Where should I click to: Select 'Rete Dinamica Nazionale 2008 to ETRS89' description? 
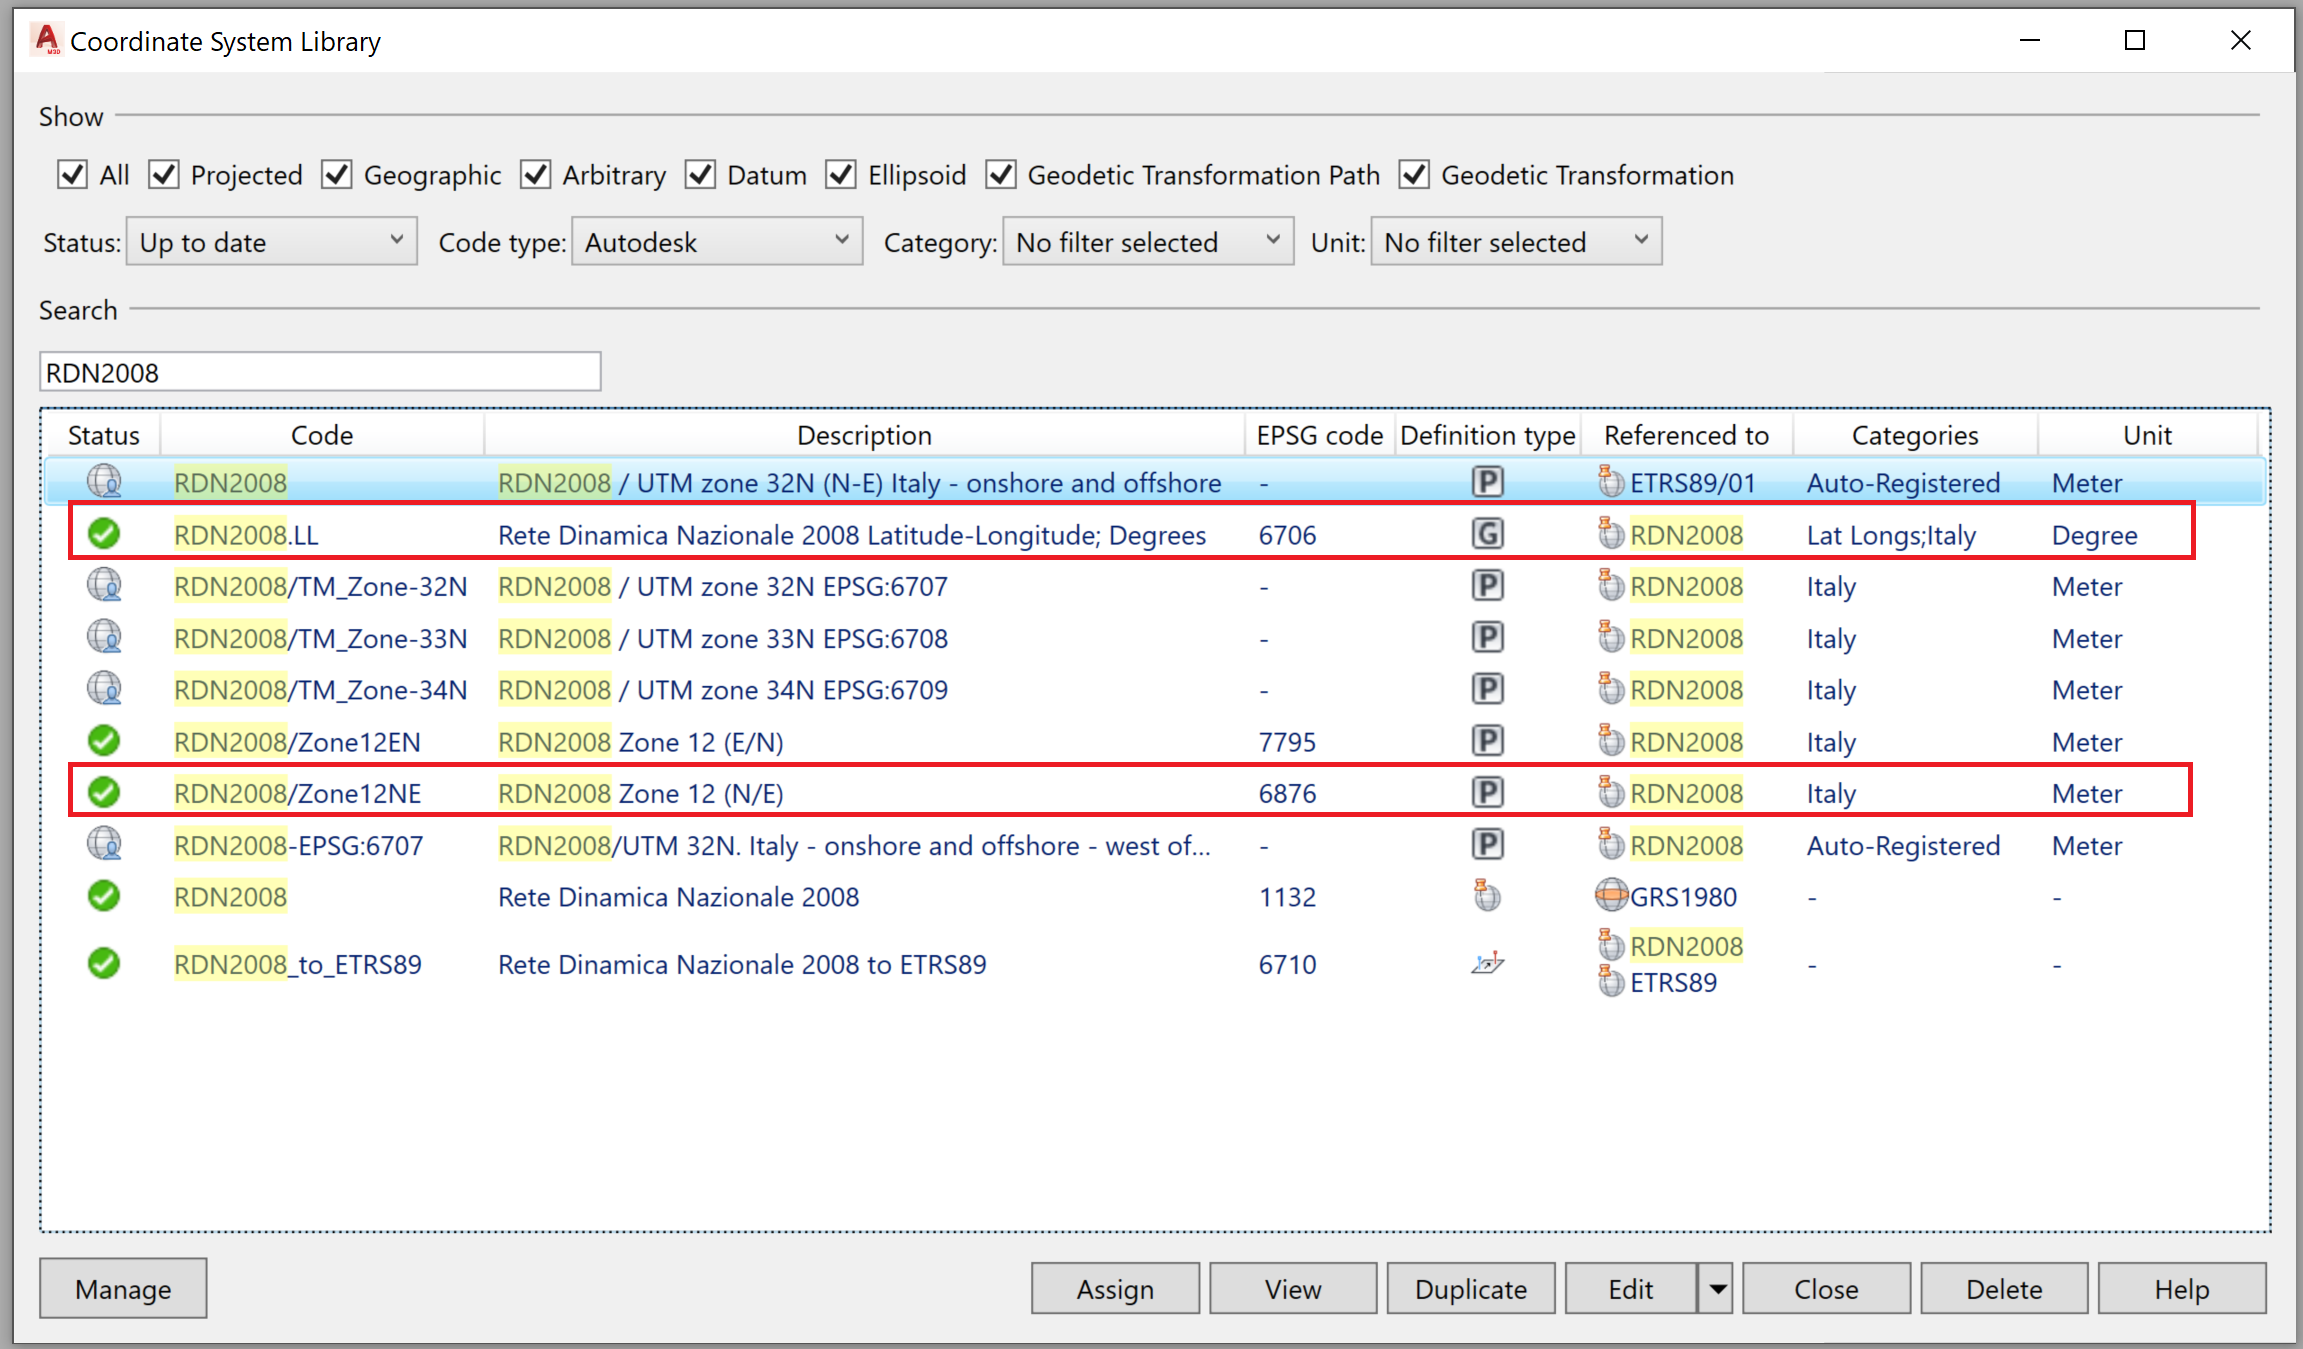click(x=742, y=964)
